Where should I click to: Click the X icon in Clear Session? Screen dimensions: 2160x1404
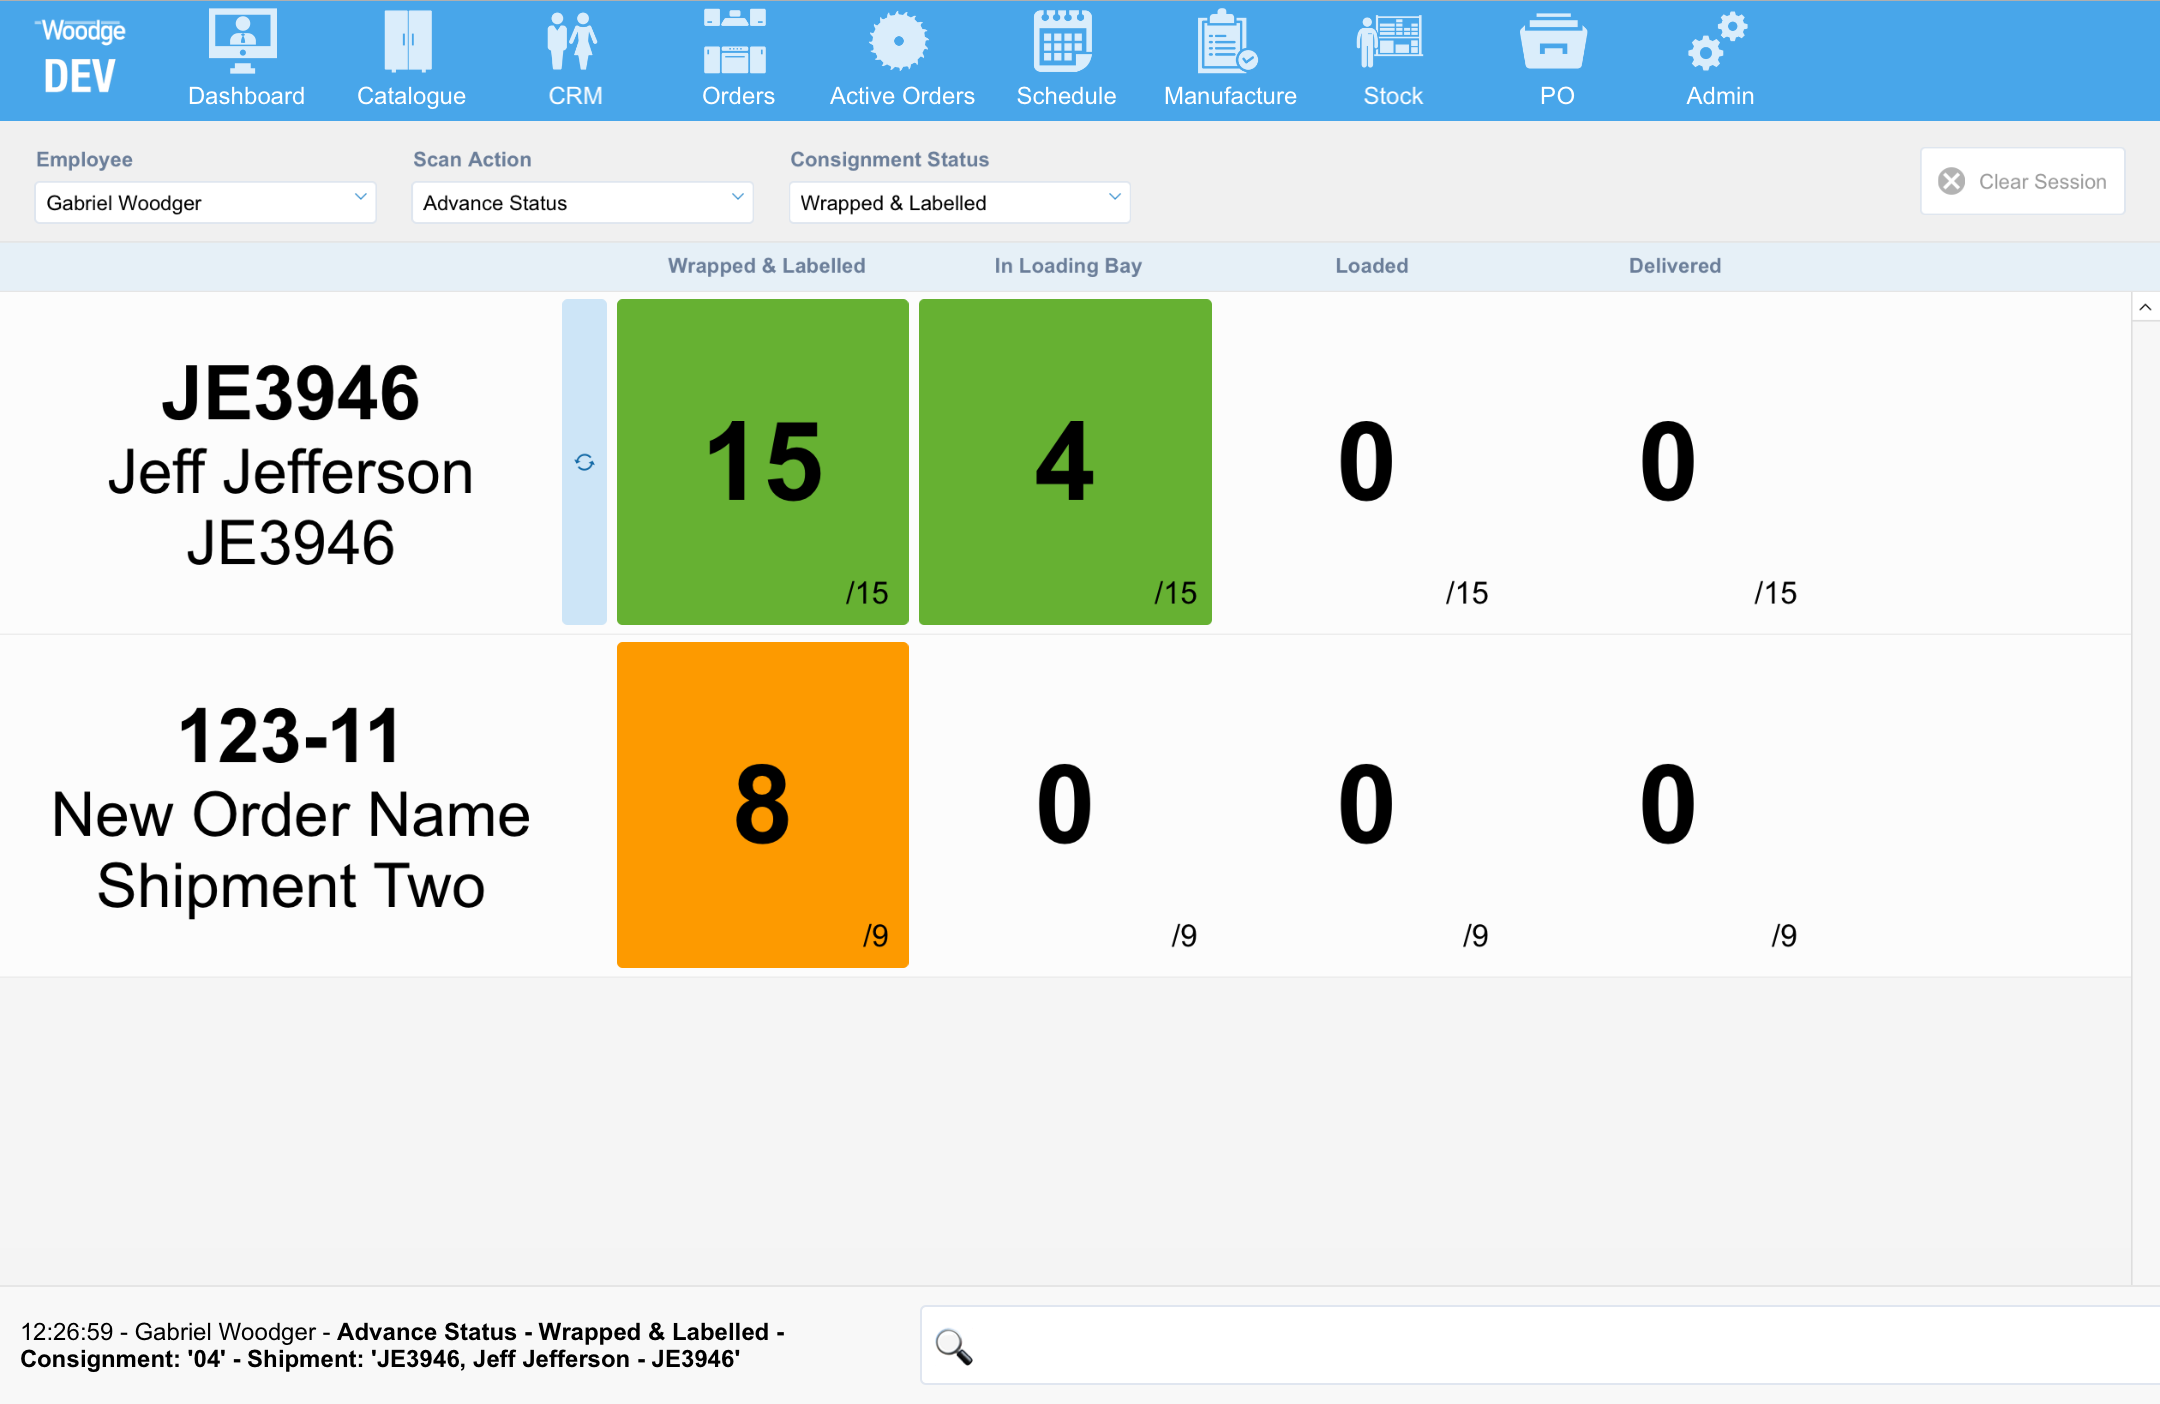click(x=1951, y=181)
